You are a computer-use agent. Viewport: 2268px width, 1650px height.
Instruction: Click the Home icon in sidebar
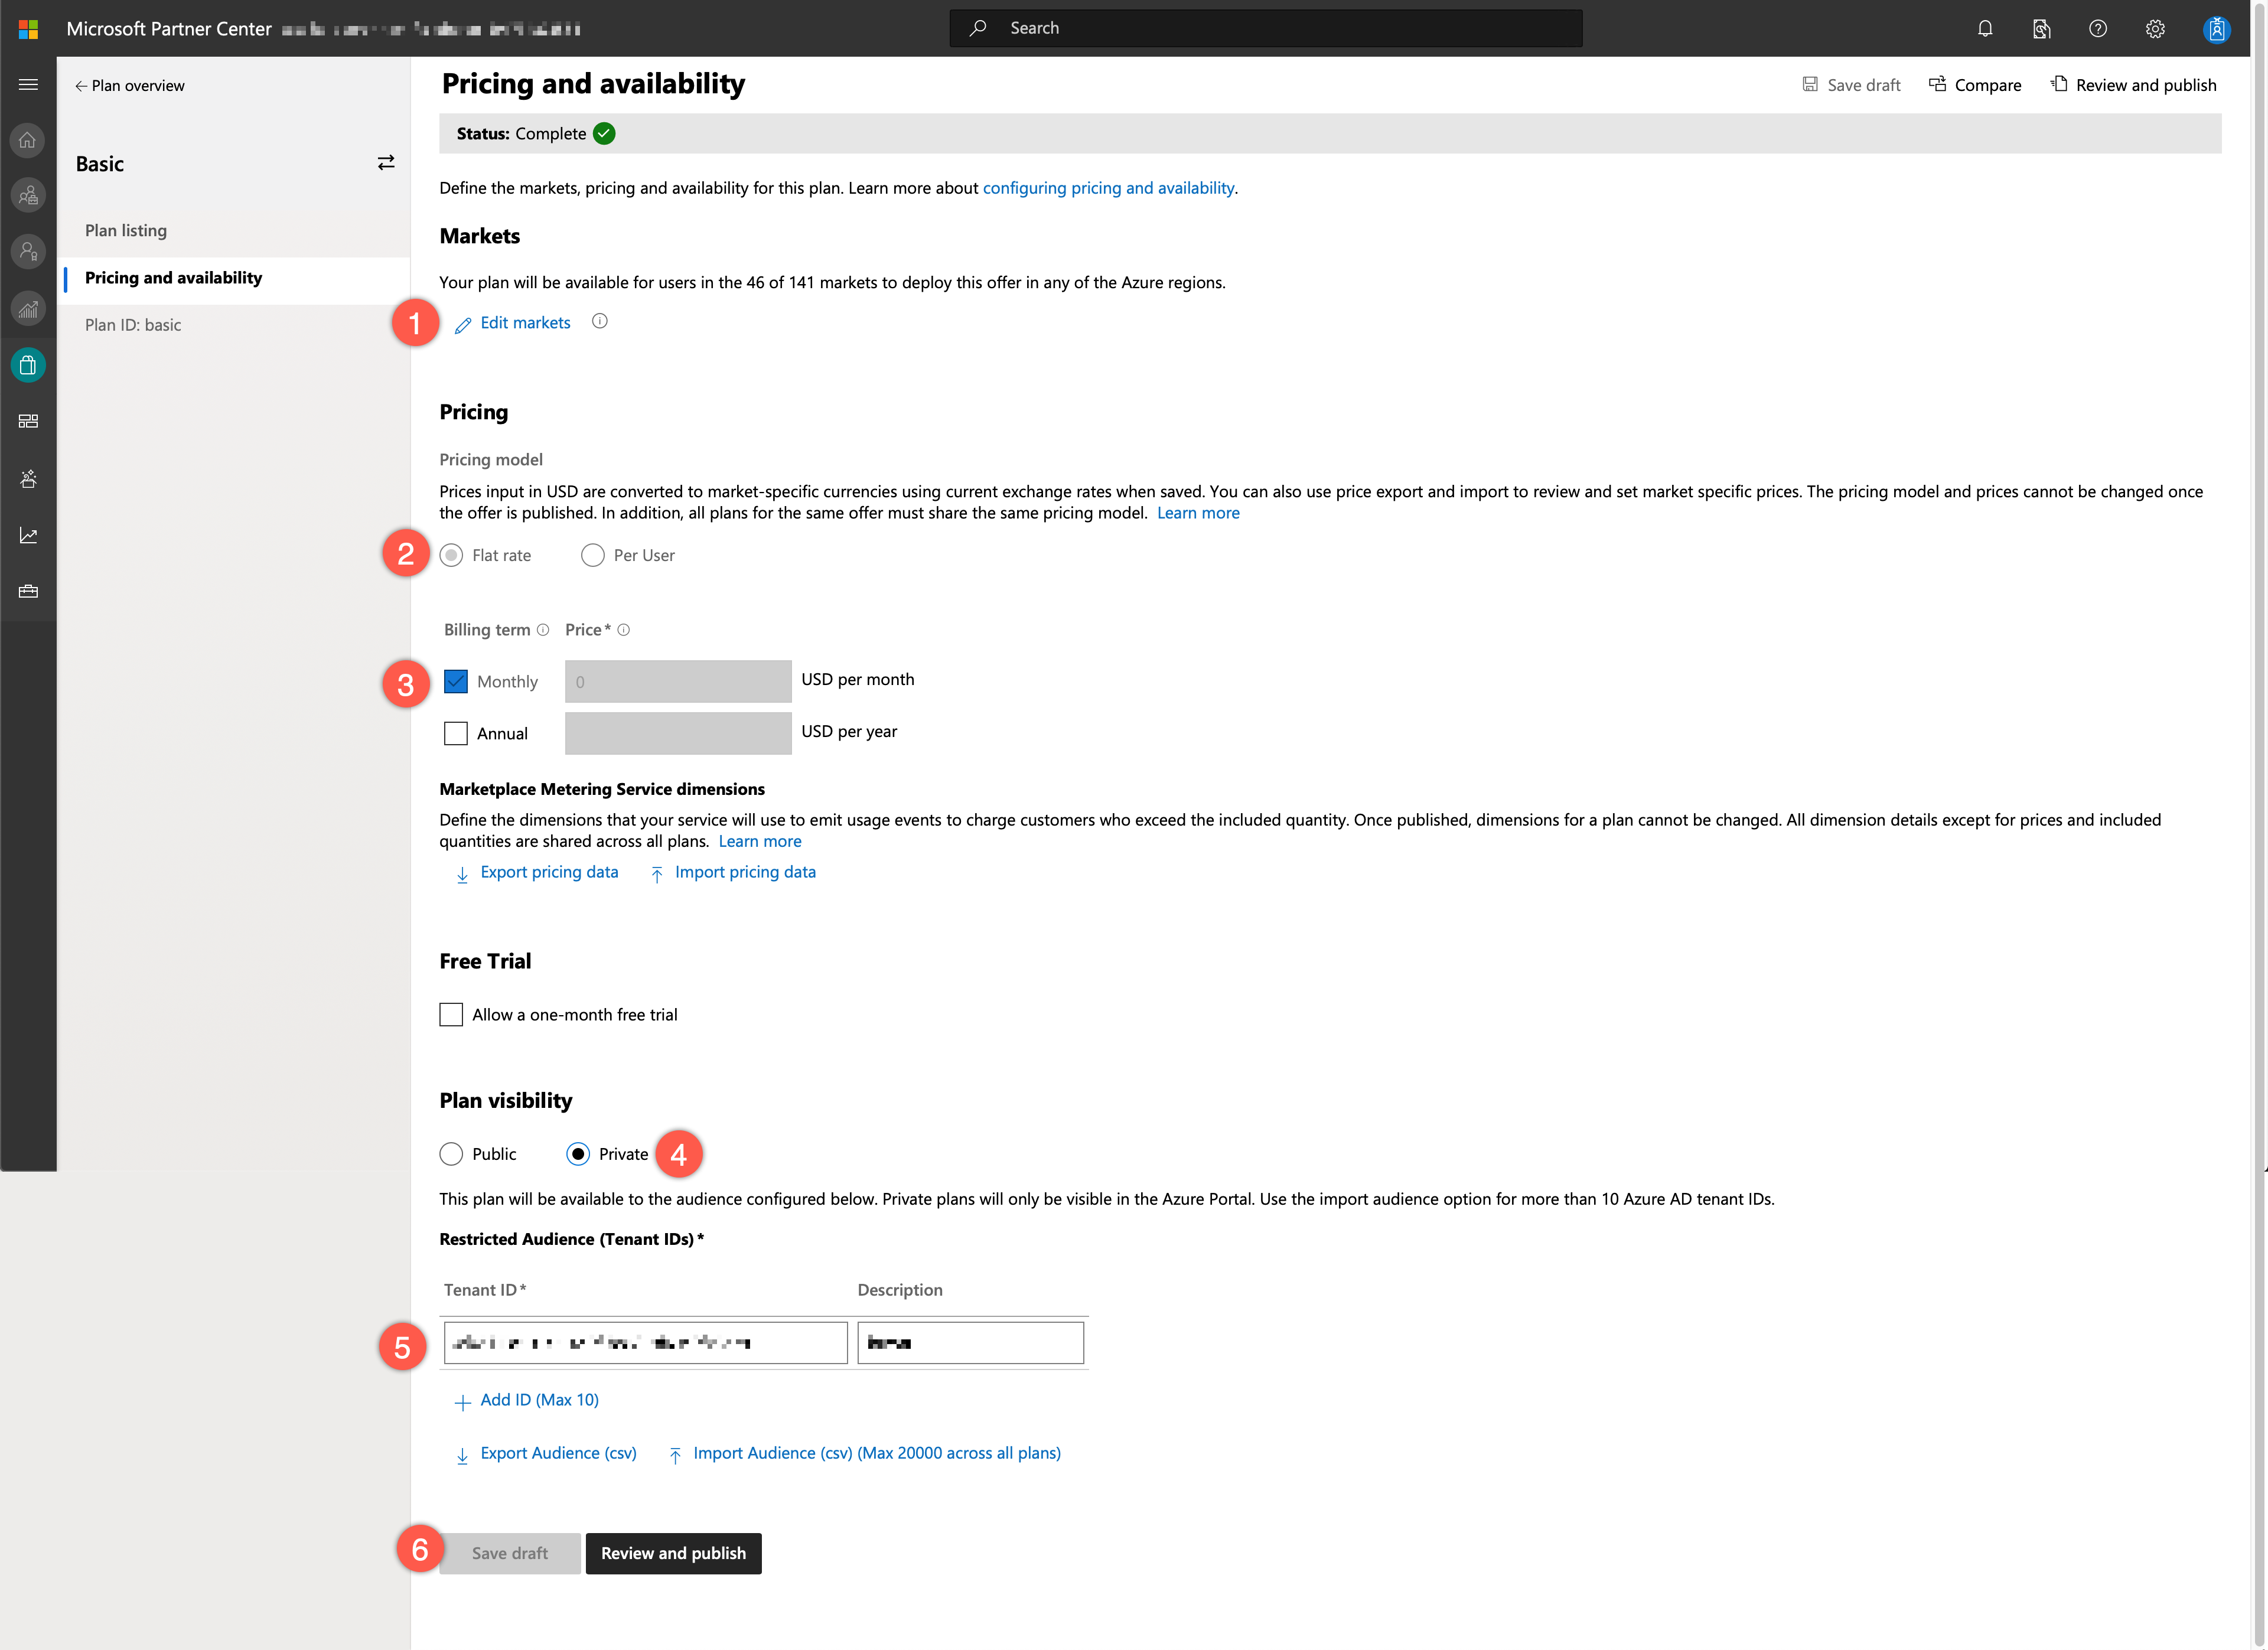(x=28, y=140)
